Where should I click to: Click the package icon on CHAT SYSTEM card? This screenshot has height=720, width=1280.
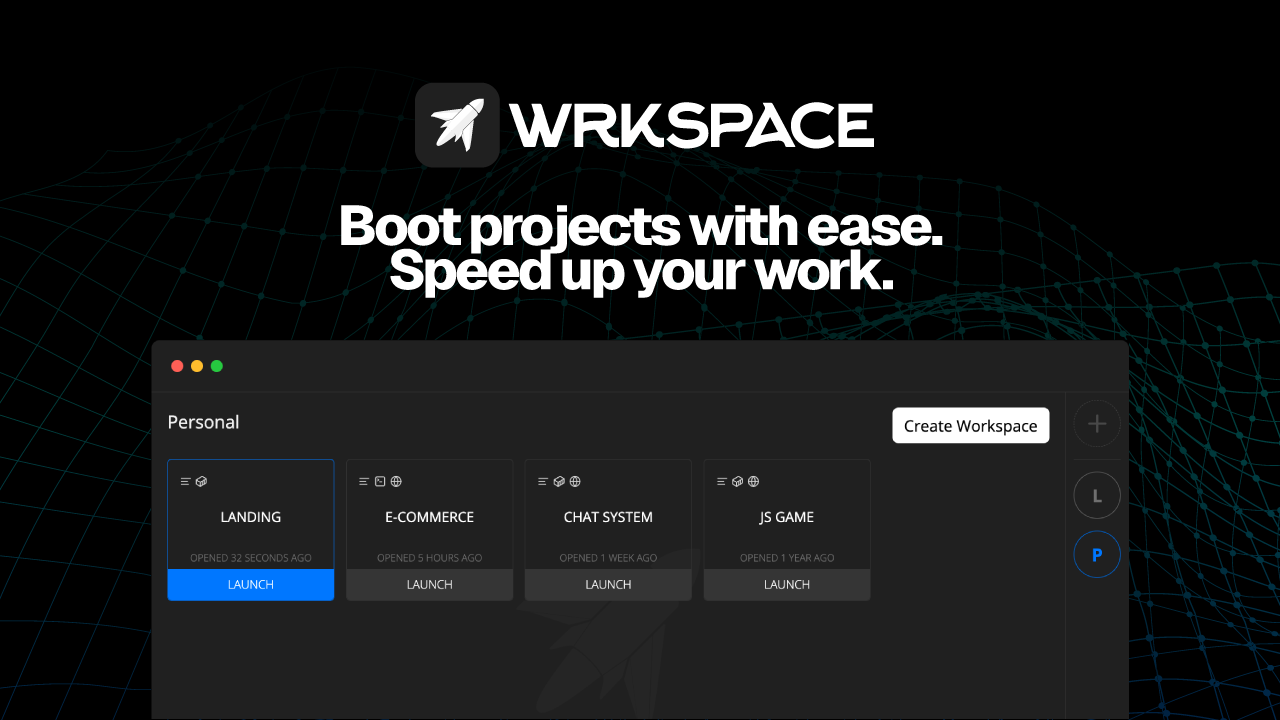(x=557, y=481)
